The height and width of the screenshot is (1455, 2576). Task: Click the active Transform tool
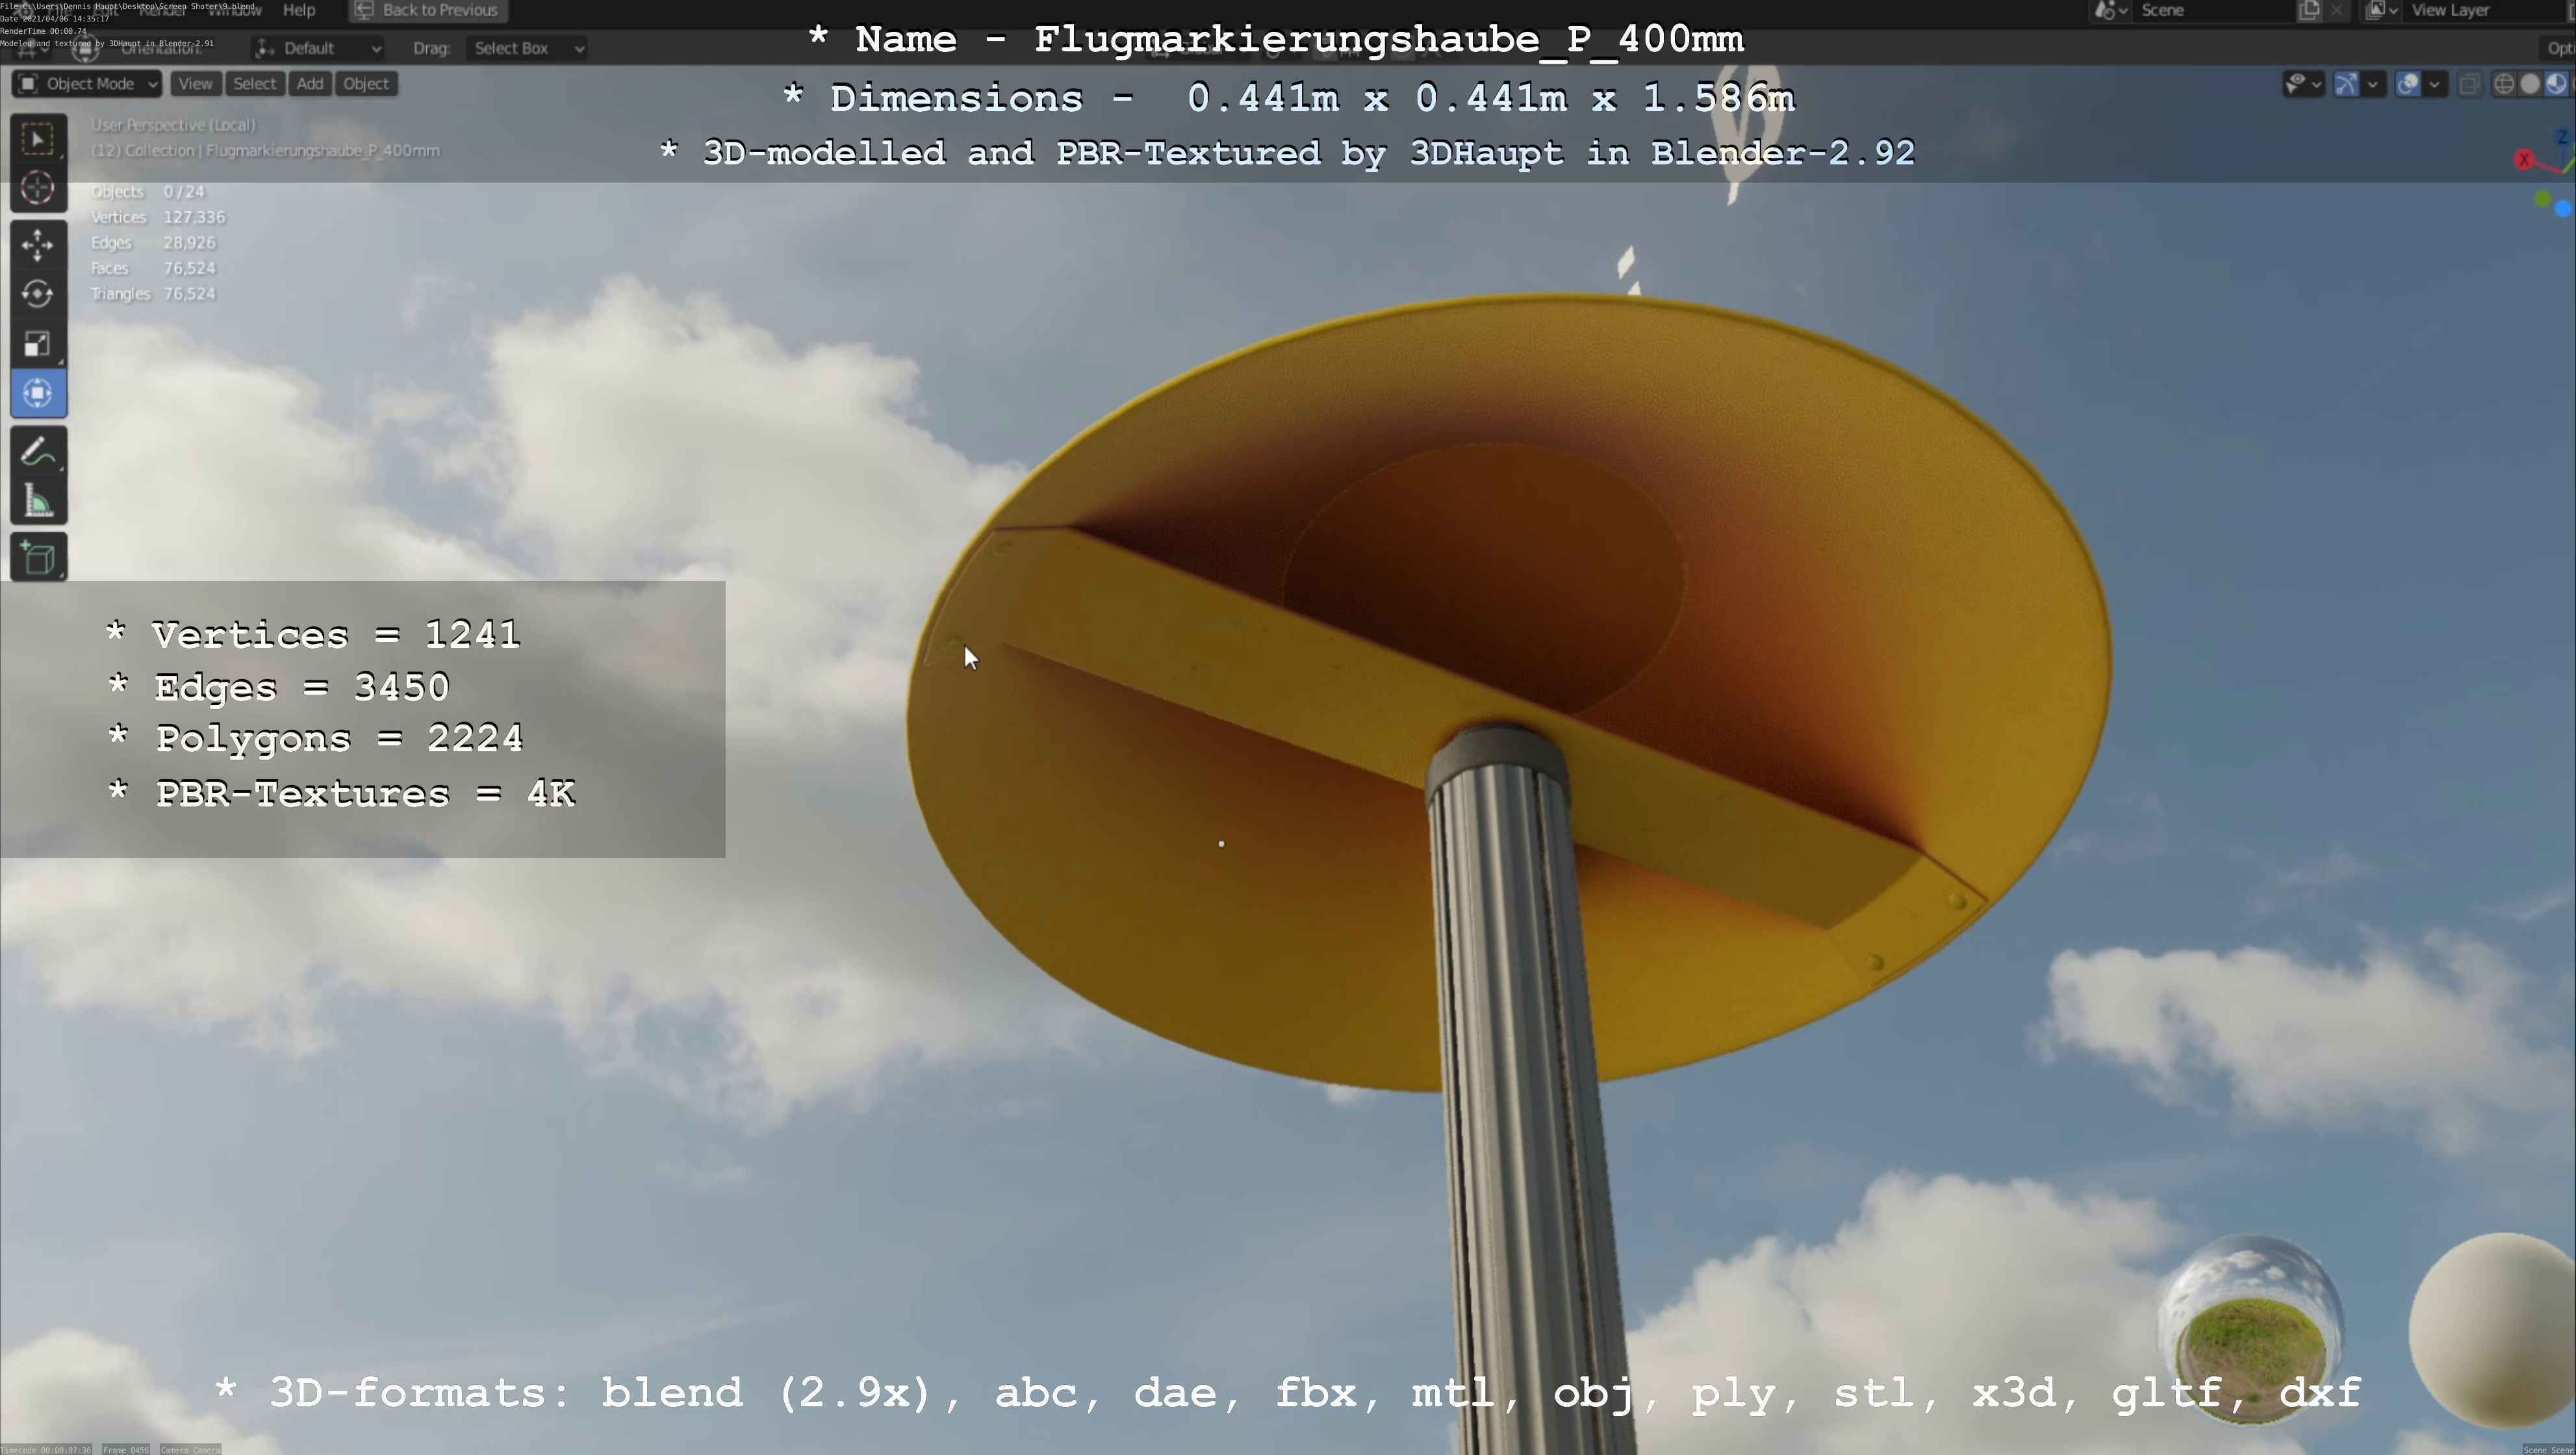tap(38, 393)
